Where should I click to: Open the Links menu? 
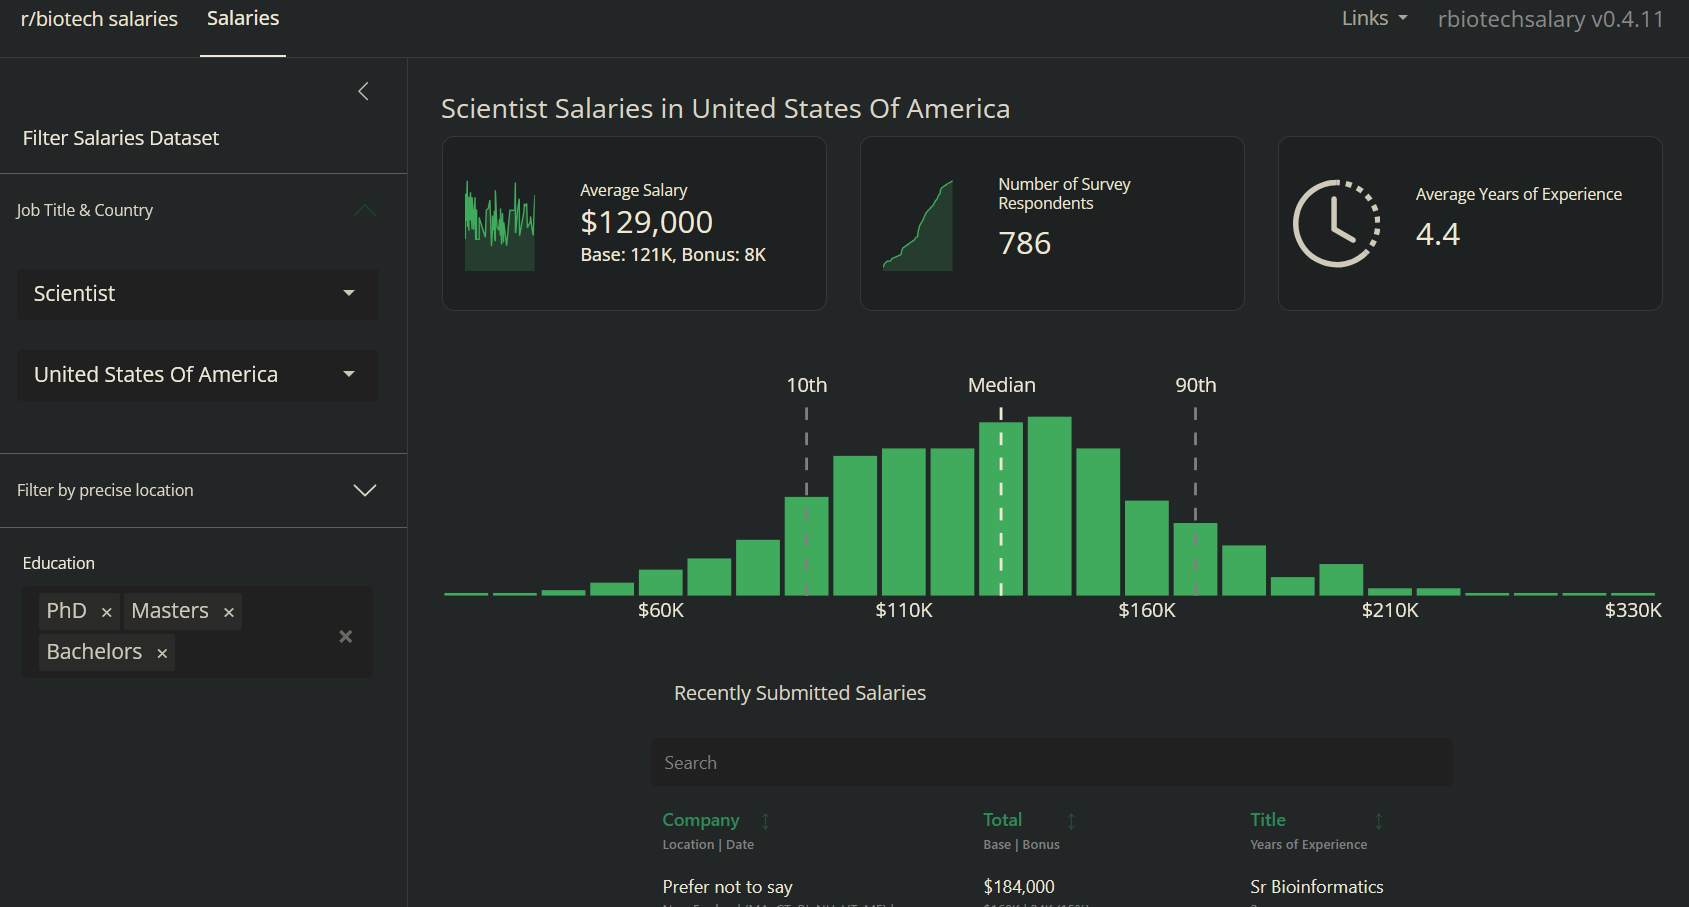click(1374, 19)
